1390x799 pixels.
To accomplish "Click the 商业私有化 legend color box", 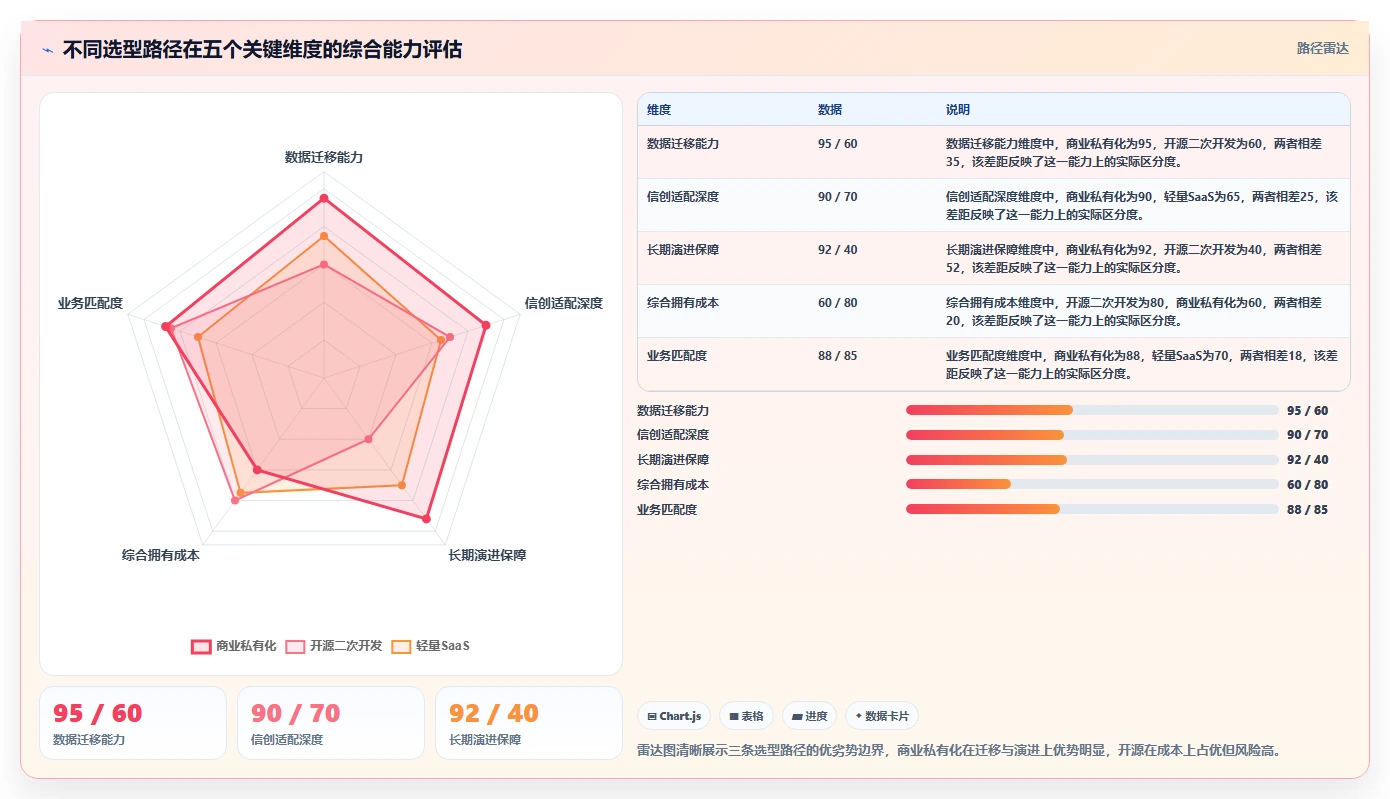I will tap(201, 646).
